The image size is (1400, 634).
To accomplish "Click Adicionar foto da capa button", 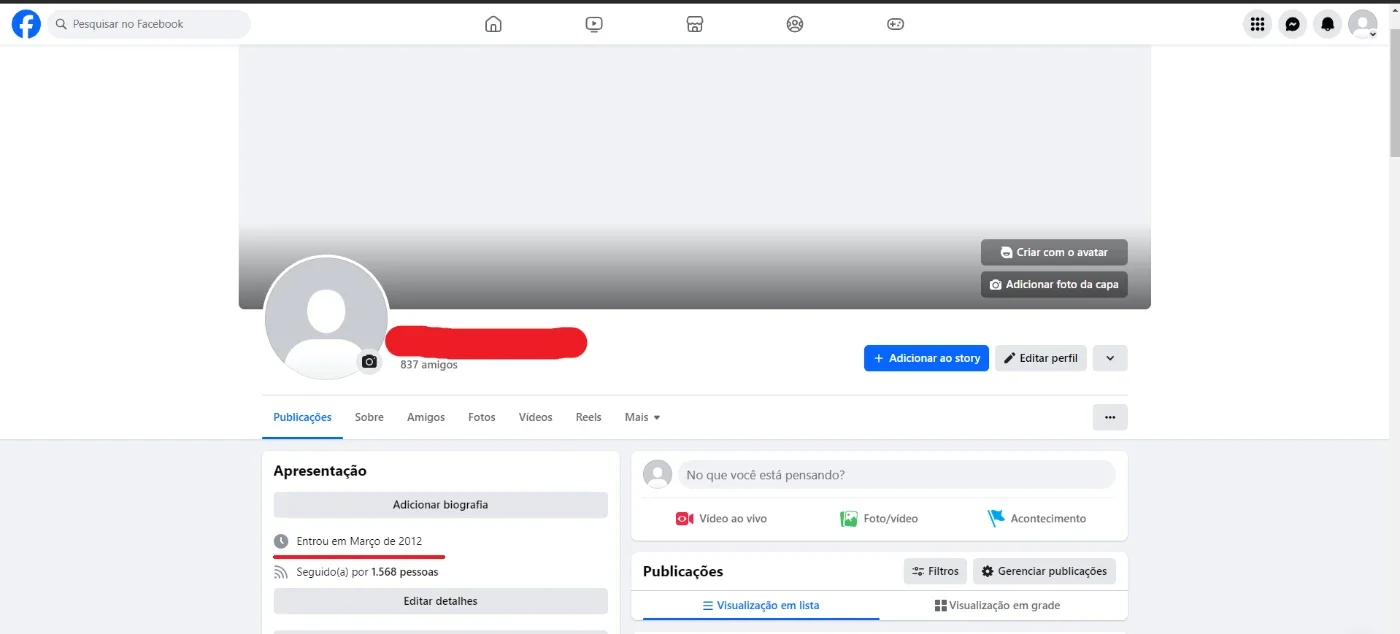I will click(x=1054, y=284).
